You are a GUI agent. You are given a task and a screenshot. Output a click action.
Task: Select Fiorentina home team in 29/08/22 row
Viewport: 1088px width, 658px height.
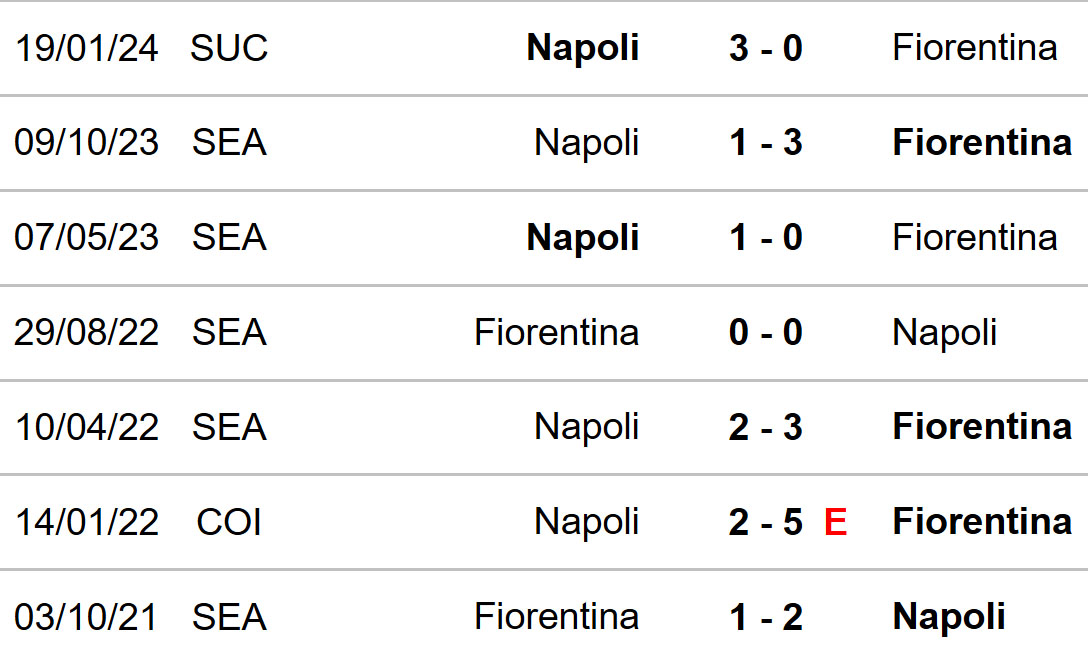pos(556,332)
